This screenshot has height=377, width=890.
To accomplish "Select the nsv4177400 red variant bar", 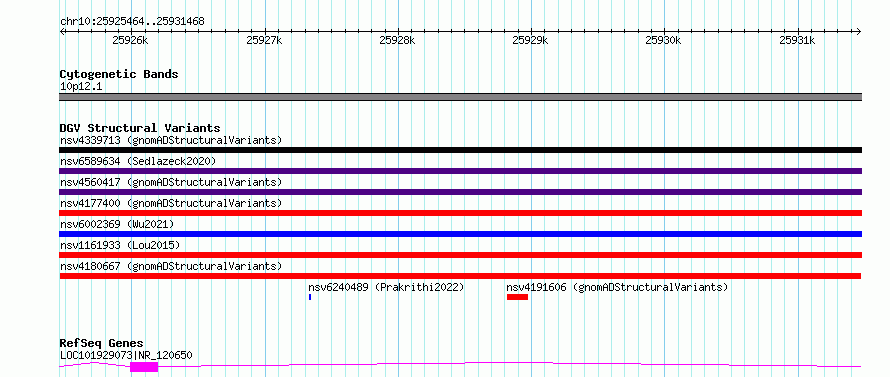I will click(460, 213).
